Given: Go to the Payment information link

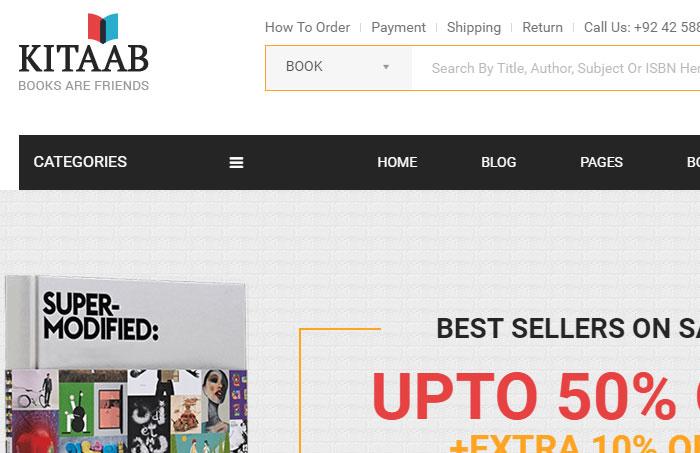Looking at the screenshot, I should pyautogui.click(x=398, y=27).
